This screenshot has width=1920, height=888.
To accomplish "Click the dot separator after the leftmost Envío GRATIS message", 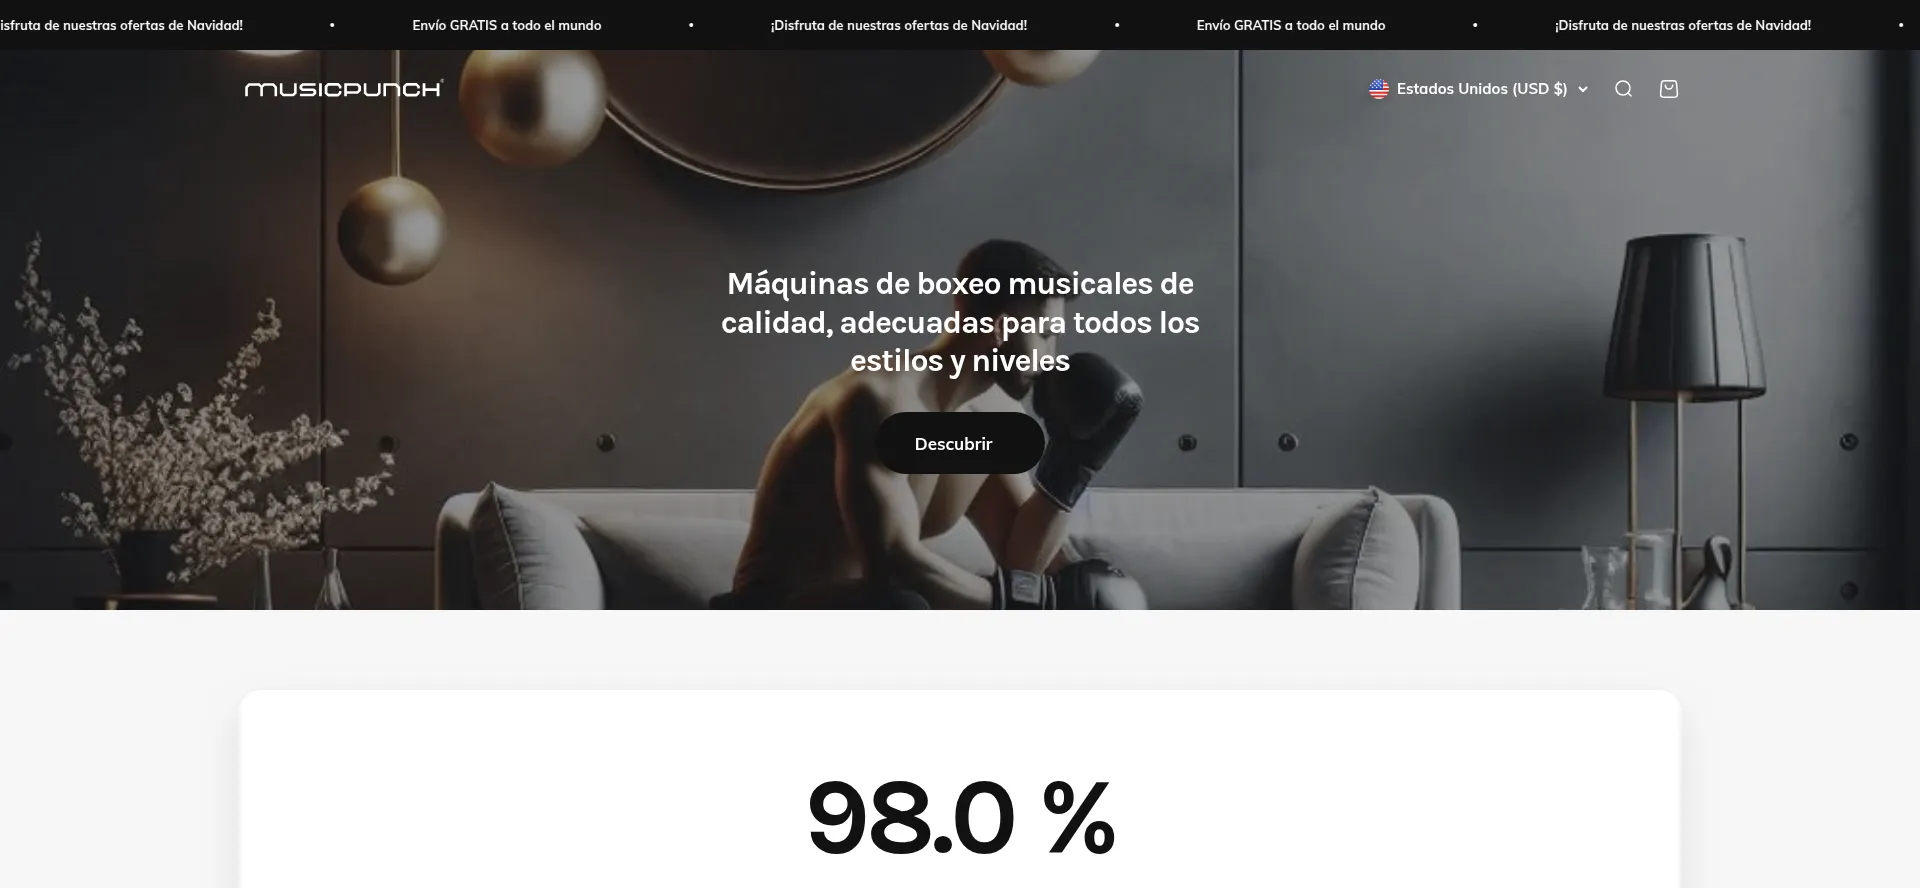I will tap(691, 25).
